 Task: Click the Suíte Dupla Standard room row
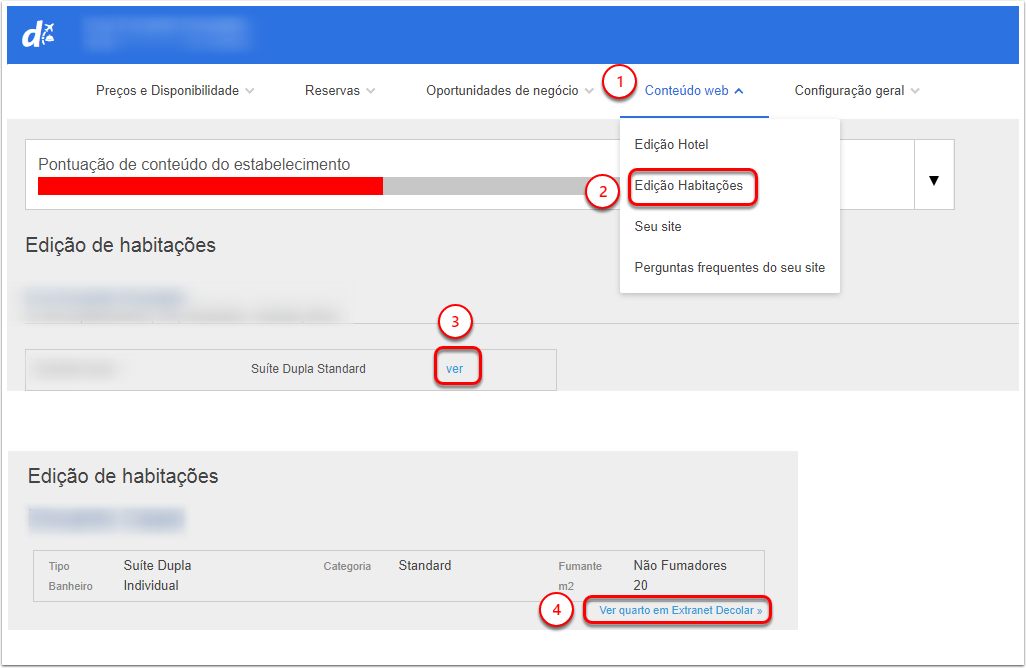coord(308,369)
